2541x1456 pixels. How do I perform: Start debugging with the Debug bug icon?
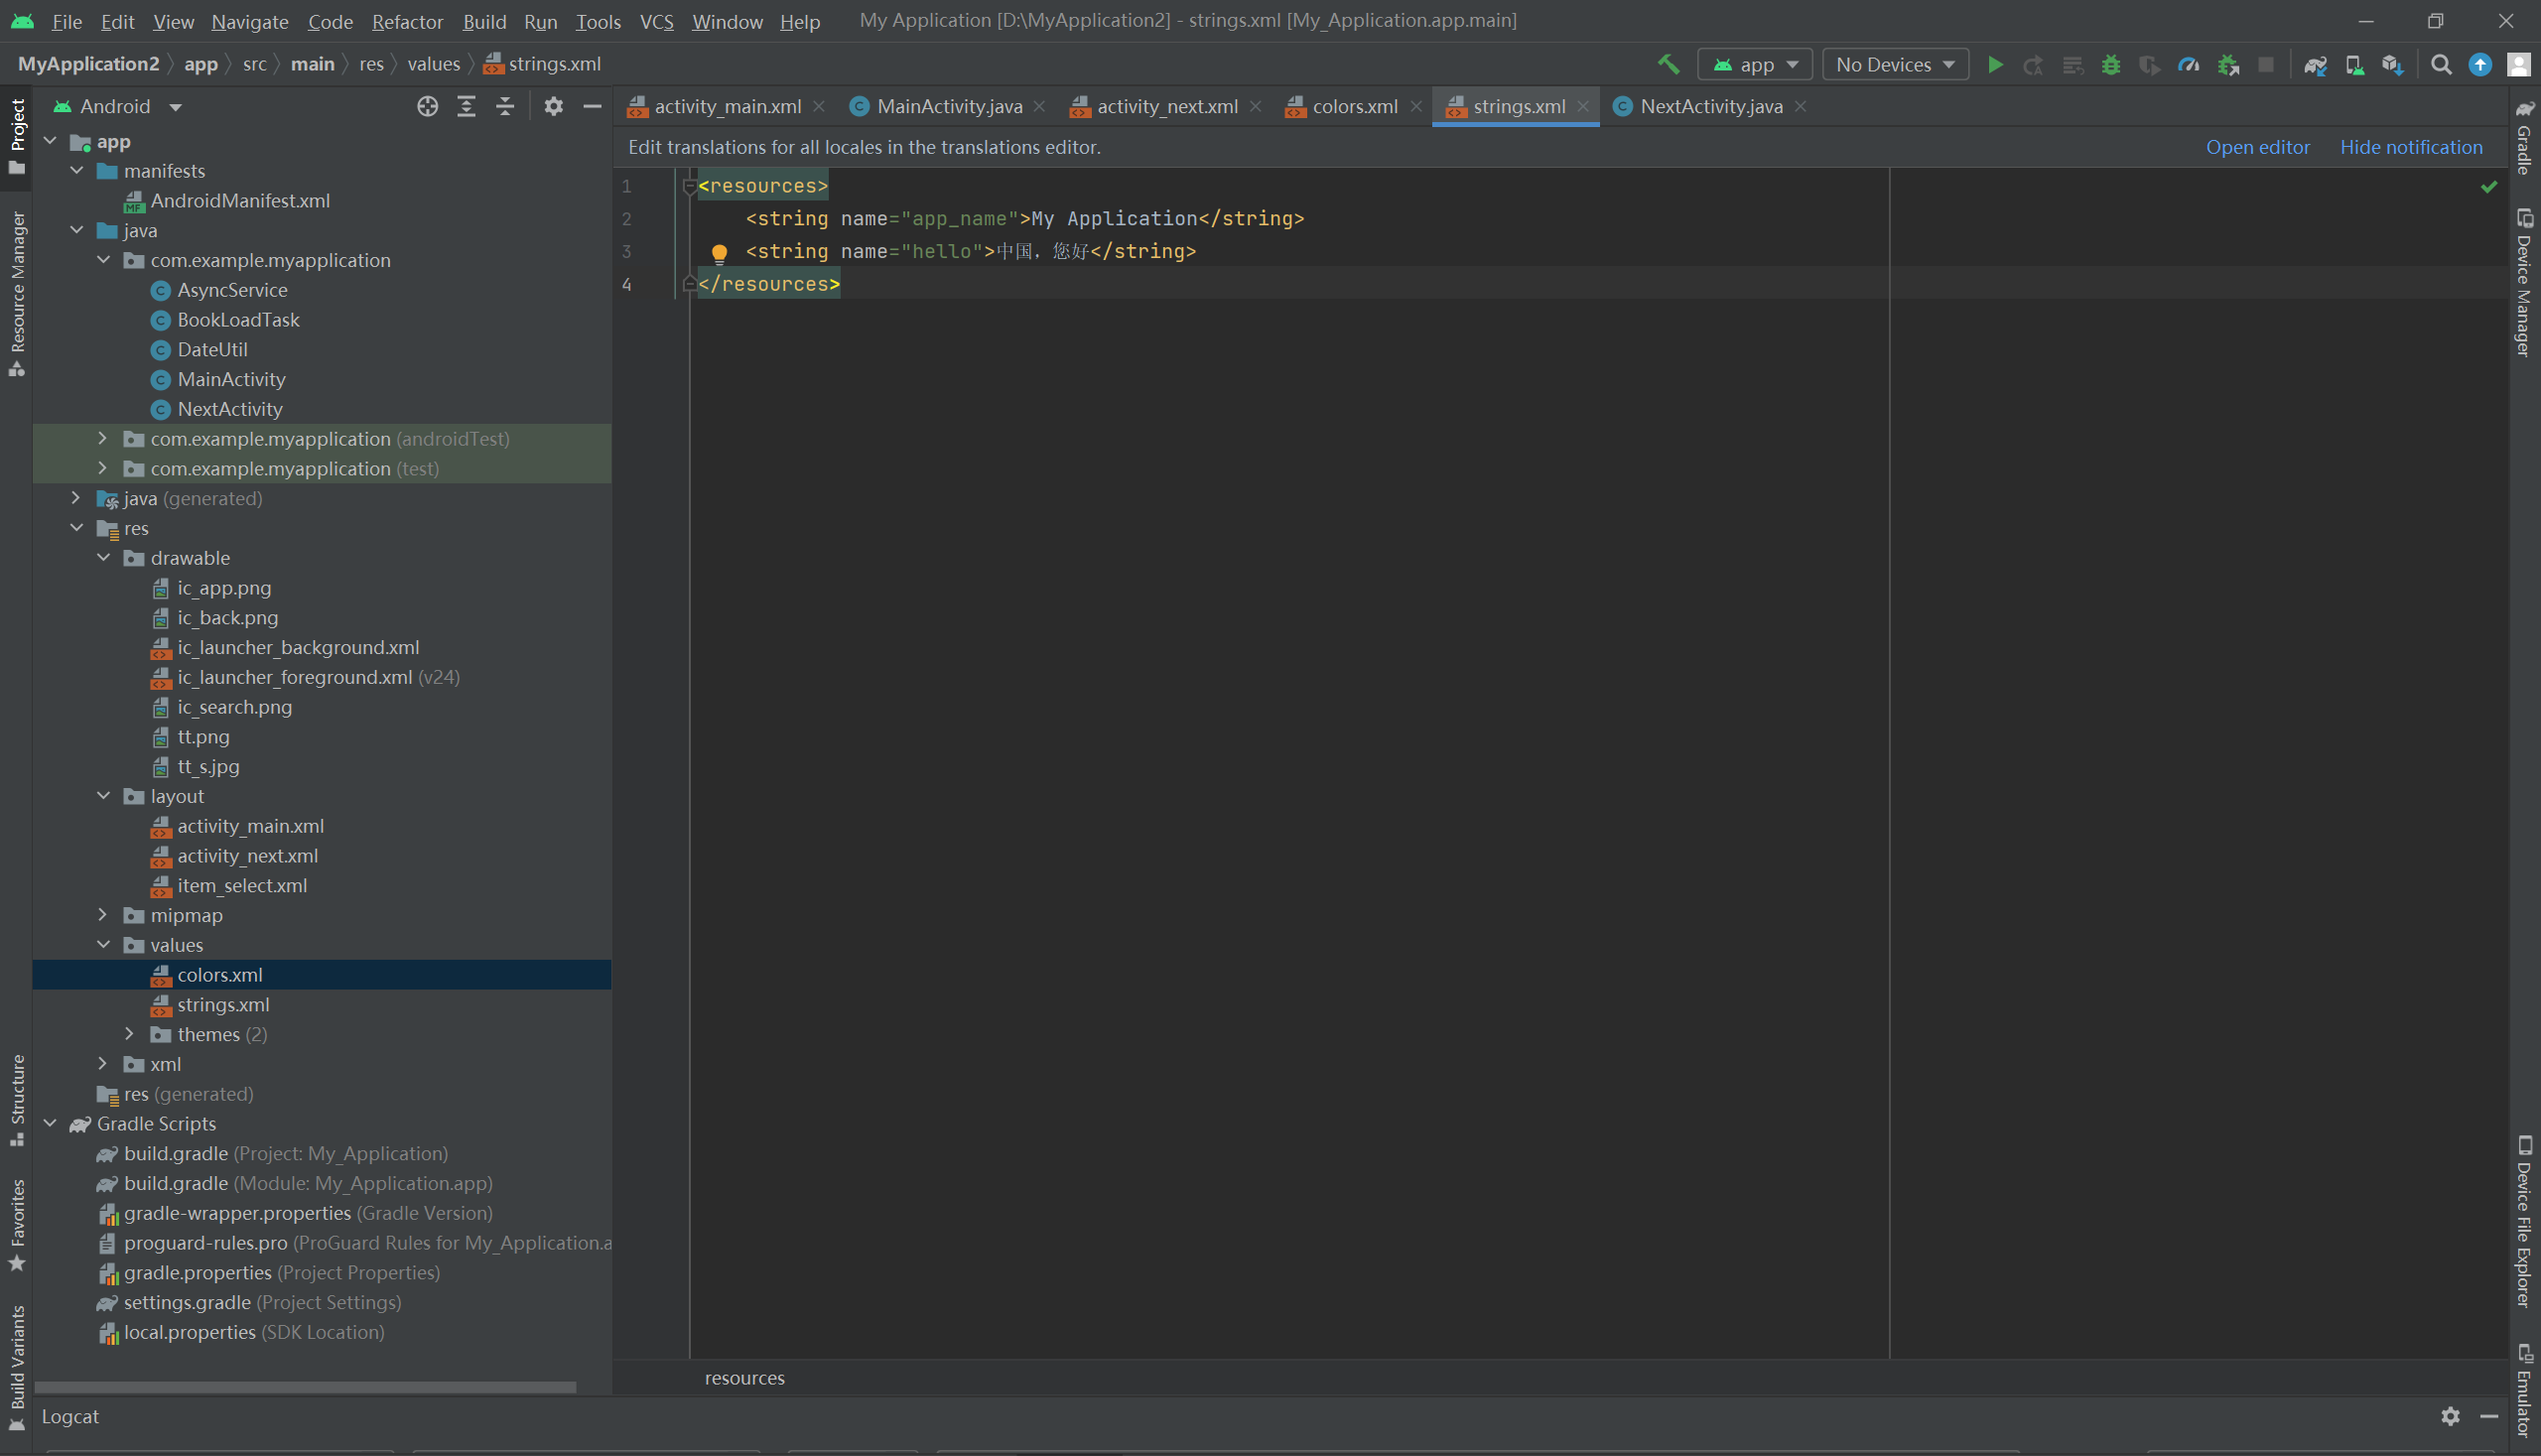2110,65
